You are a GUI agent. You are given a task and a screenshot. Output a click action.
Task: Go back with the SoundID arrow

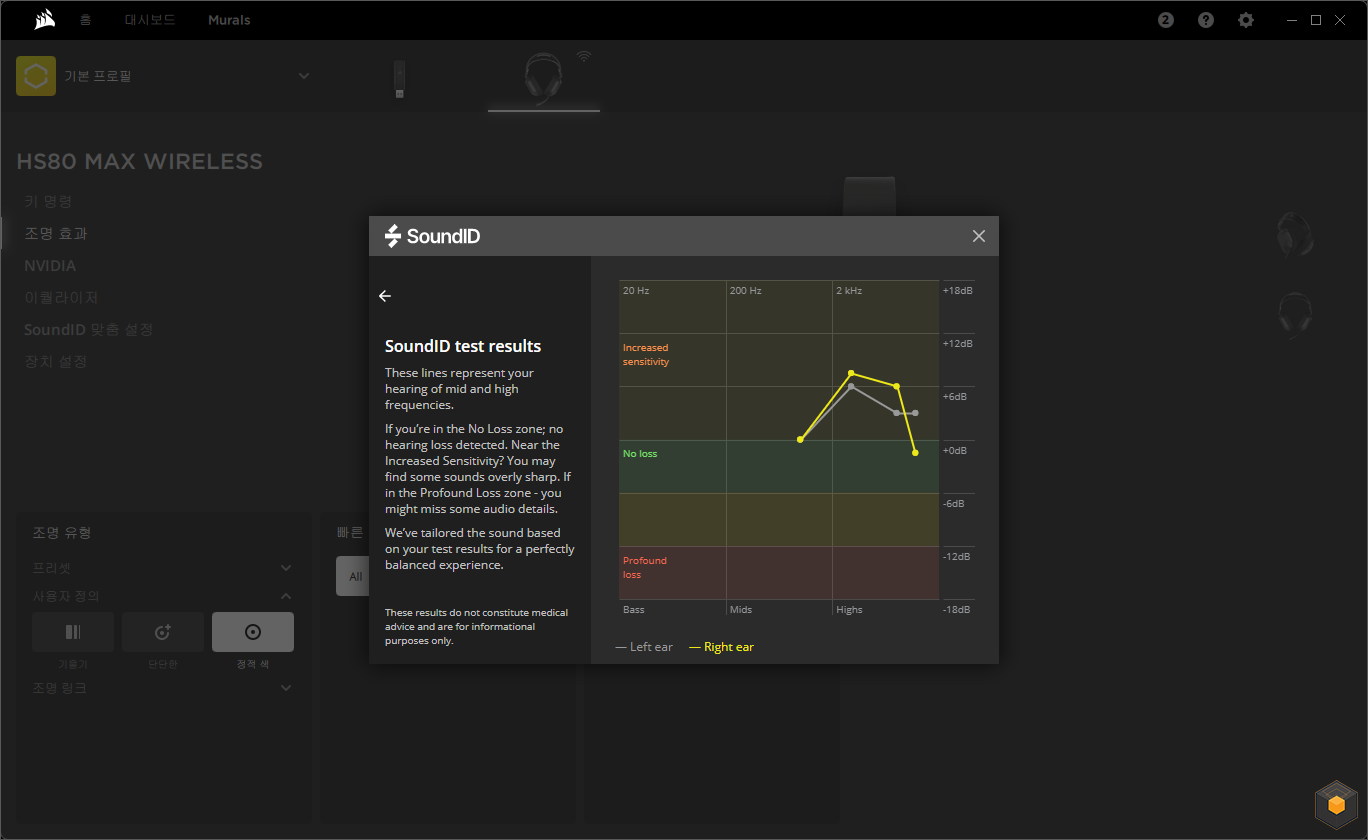pyautogui.click(x=385, y=296)
